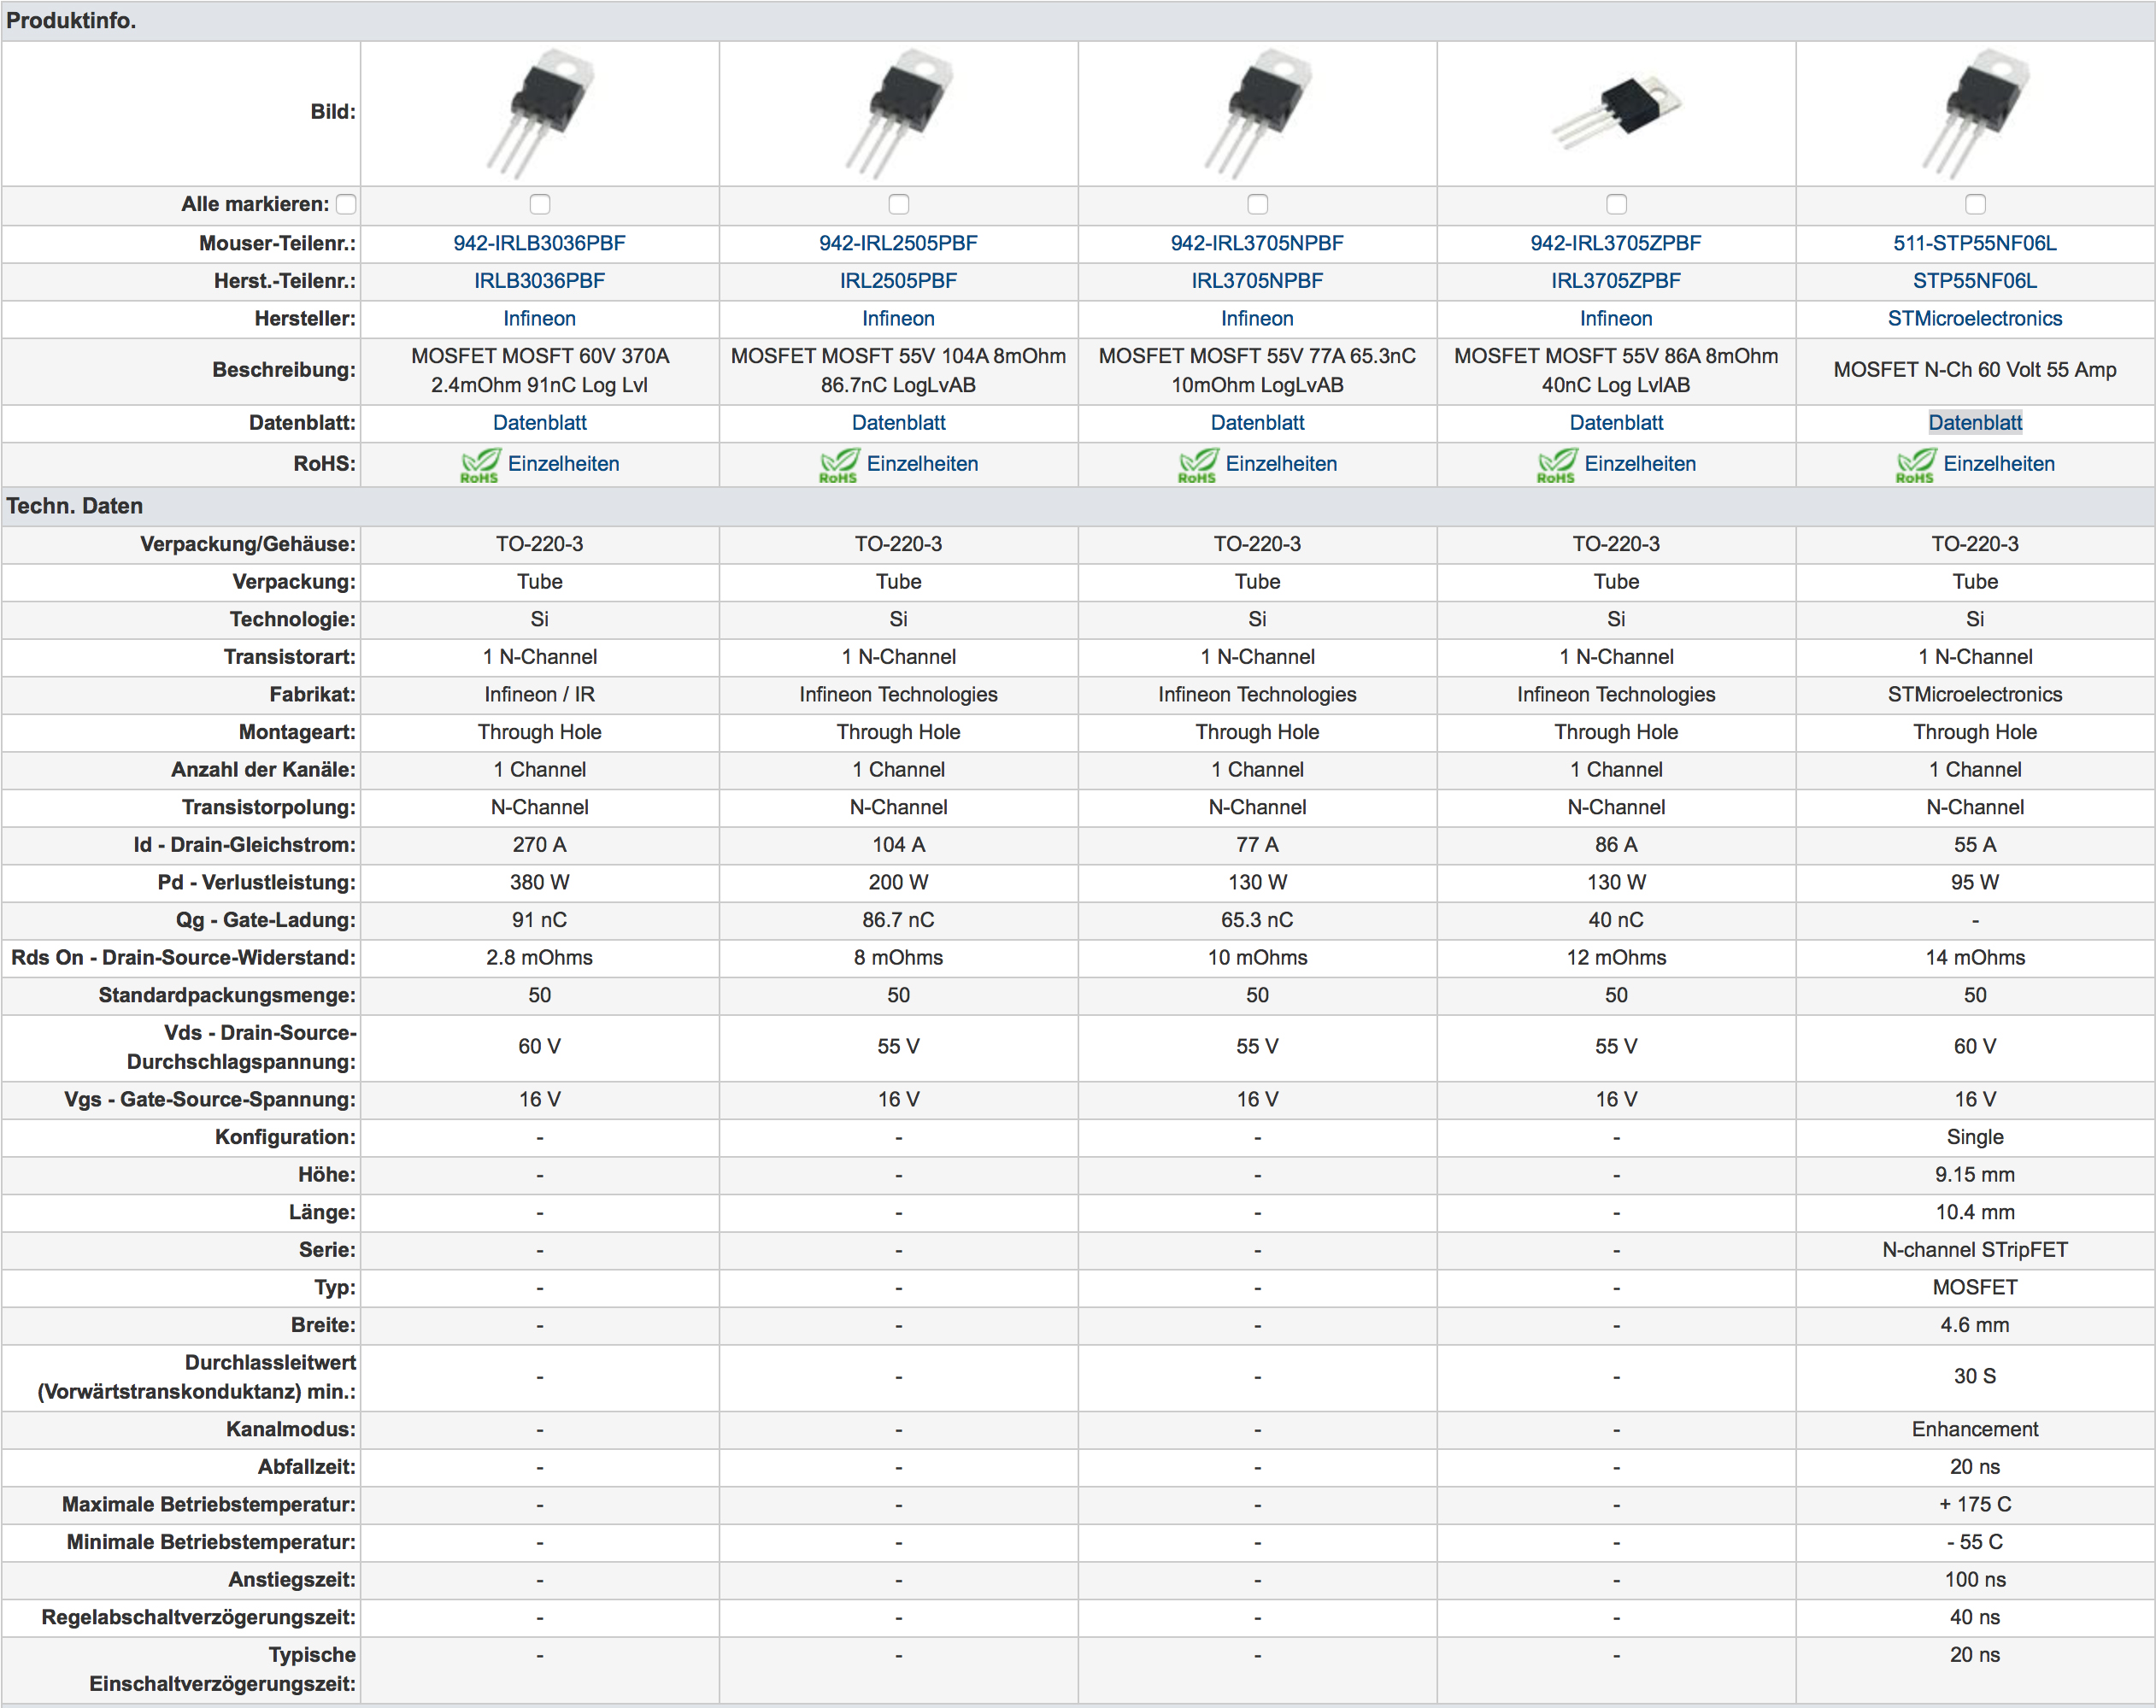Click the '+ 175 C' maximum temperature value
This screenshot has height=1708, width=2156.
[1976, 1505]
